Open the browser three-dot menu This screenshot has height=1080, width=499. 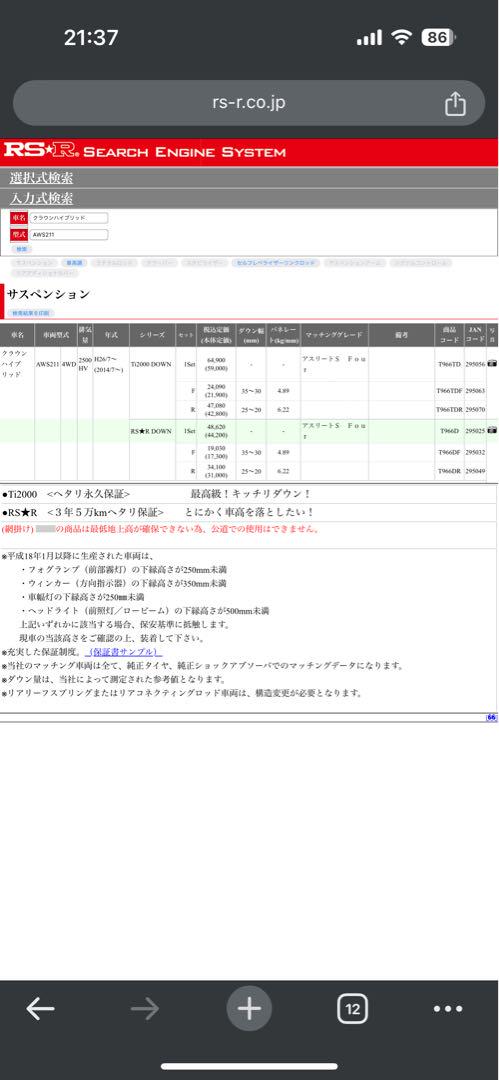tap(448, 1009)
